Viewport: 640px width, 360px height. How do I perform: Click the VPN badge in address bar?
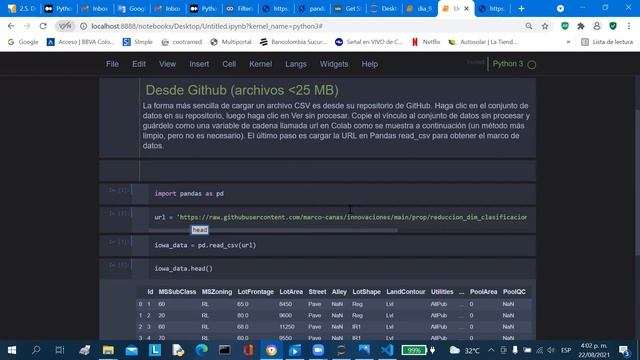coord(65,26)
